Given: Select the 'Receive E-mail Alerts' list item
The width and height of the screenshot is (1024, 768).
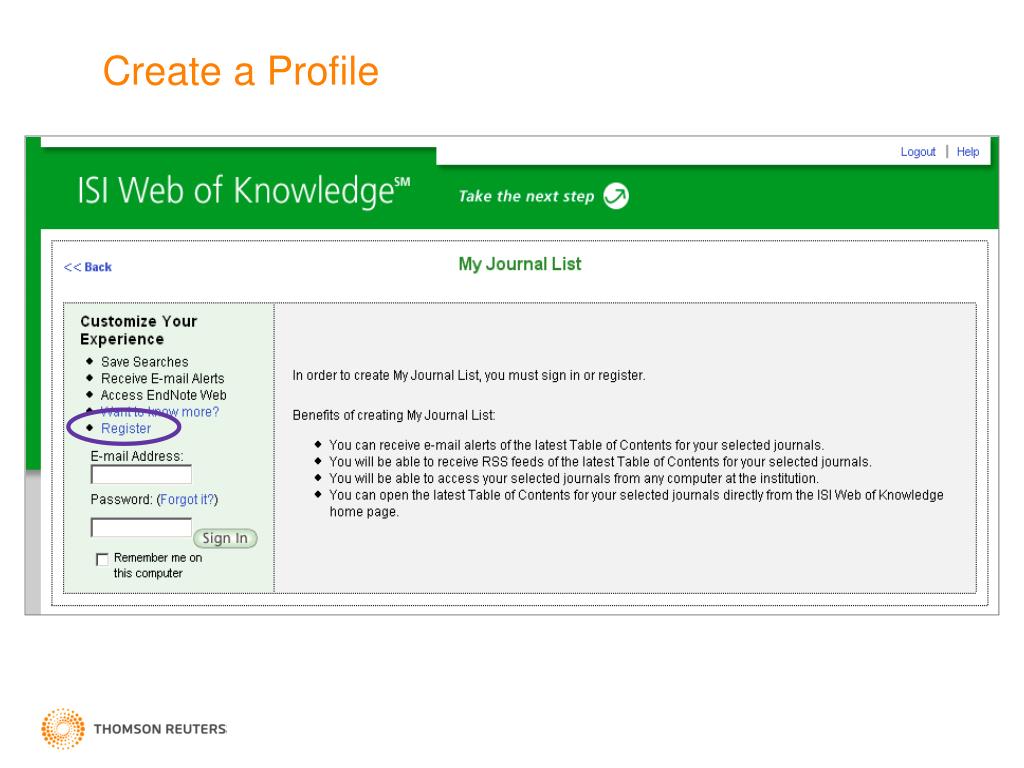Looking at the screenshot, I should (x=163, y=379).
